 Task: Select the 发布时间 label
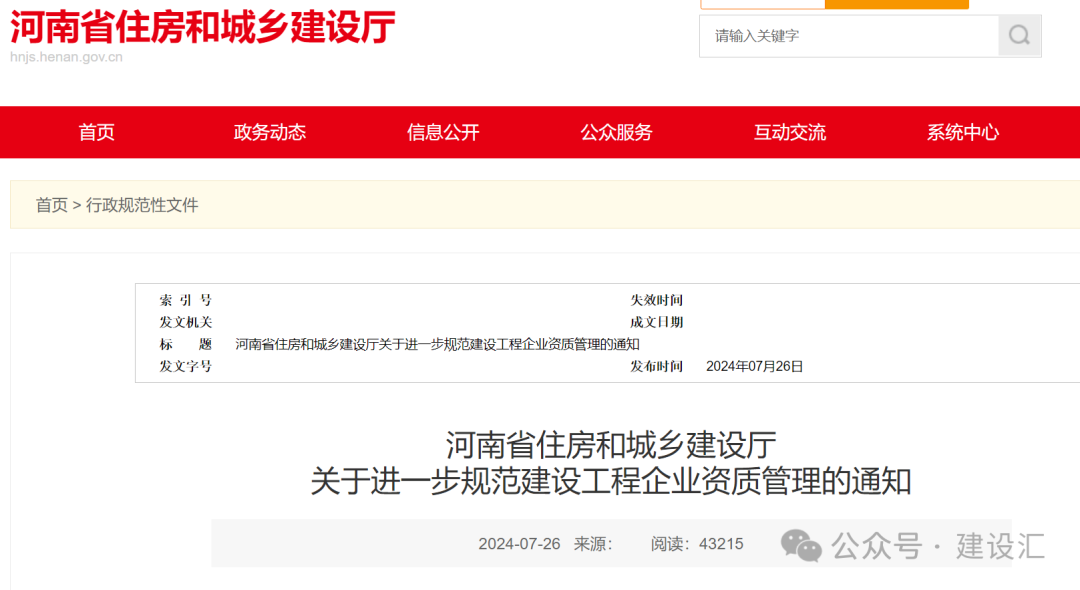point(656,366)
